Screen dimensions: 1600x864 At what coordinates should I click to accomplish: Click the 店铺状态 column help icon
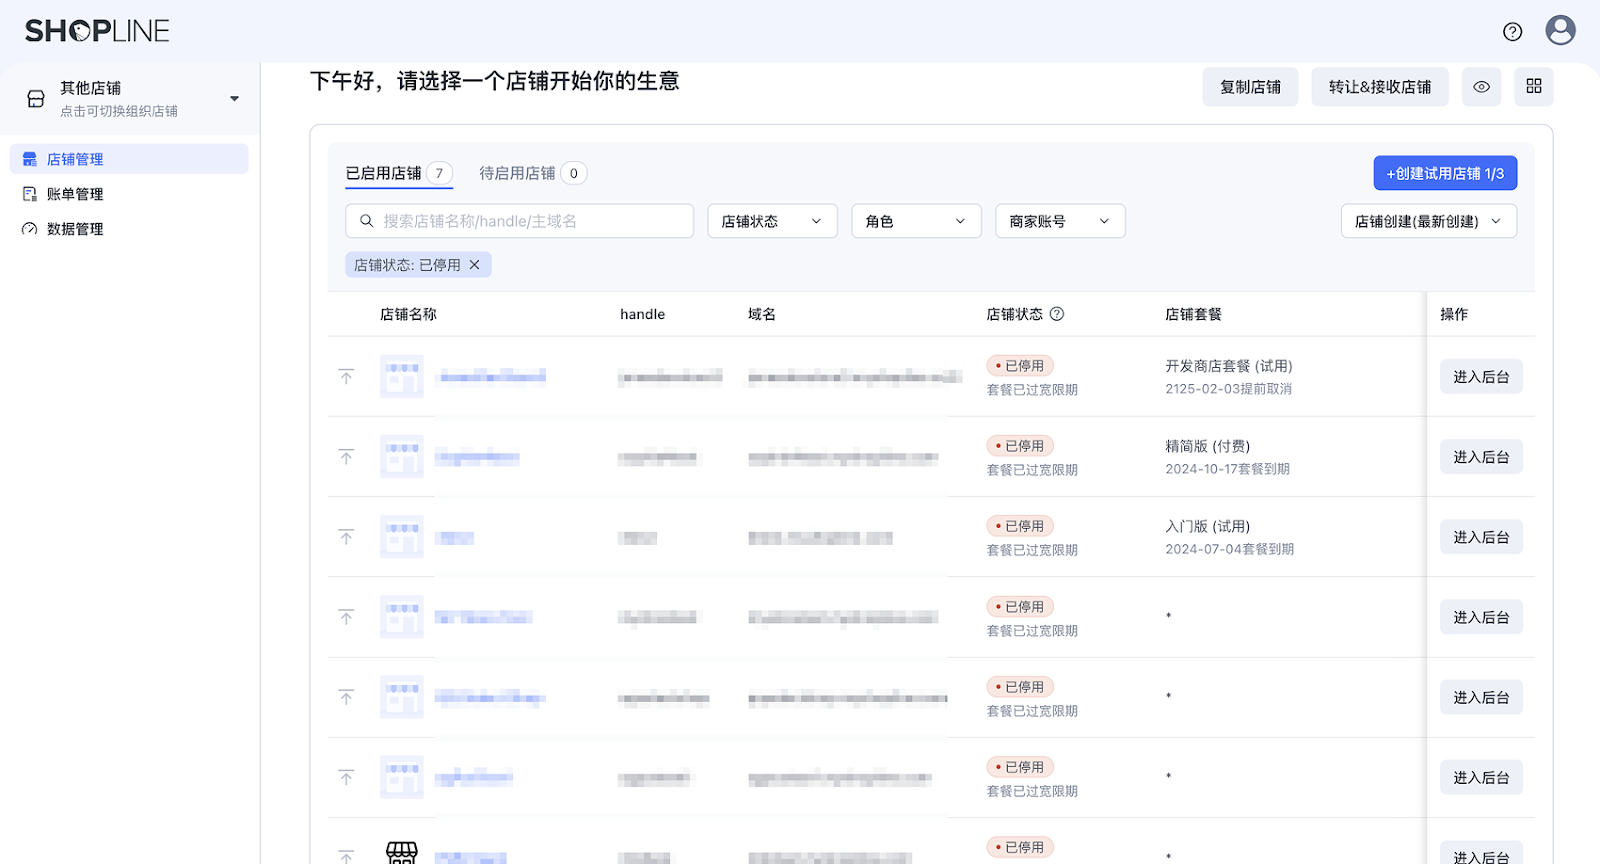[1057, 314]
